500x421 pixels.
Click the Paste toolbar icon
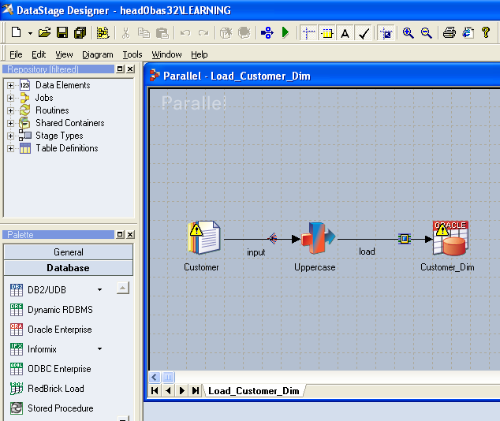[x=162, y=33]
